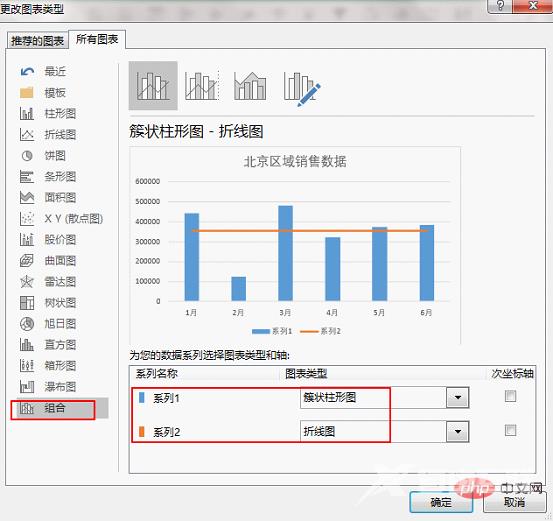Click the 北京区域销售数据 chart preview
The image size is (553, 521).
coord(295,245)
